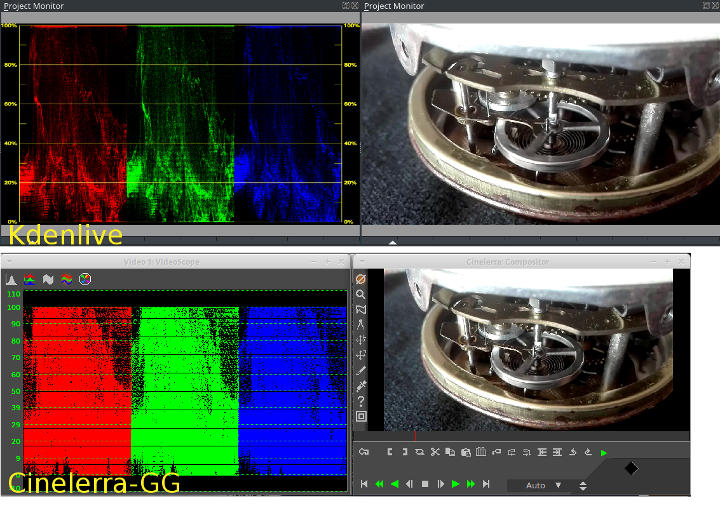This screenshot has height=508, width=720.
Task: Select the eyedropper color picker tool
Action: (361, 385)
